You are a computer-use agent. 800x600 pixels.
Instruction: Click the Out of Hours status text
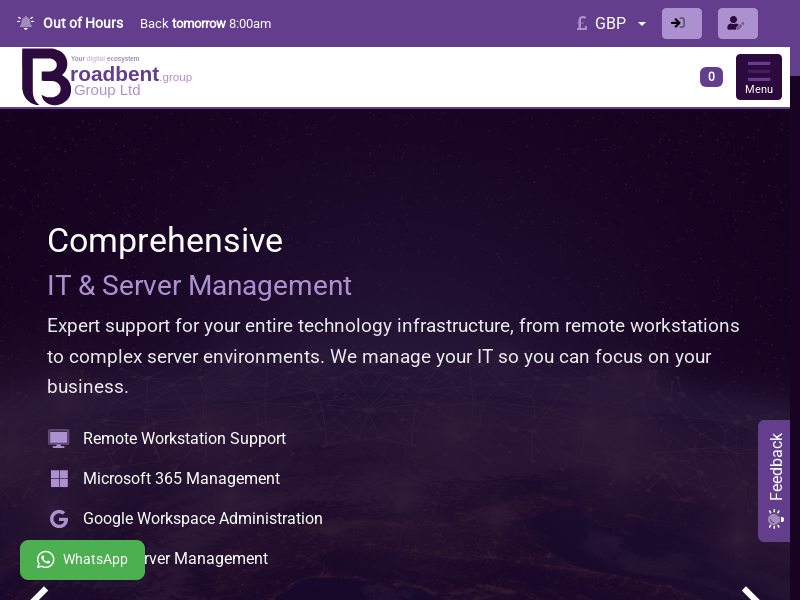[83, 23]
